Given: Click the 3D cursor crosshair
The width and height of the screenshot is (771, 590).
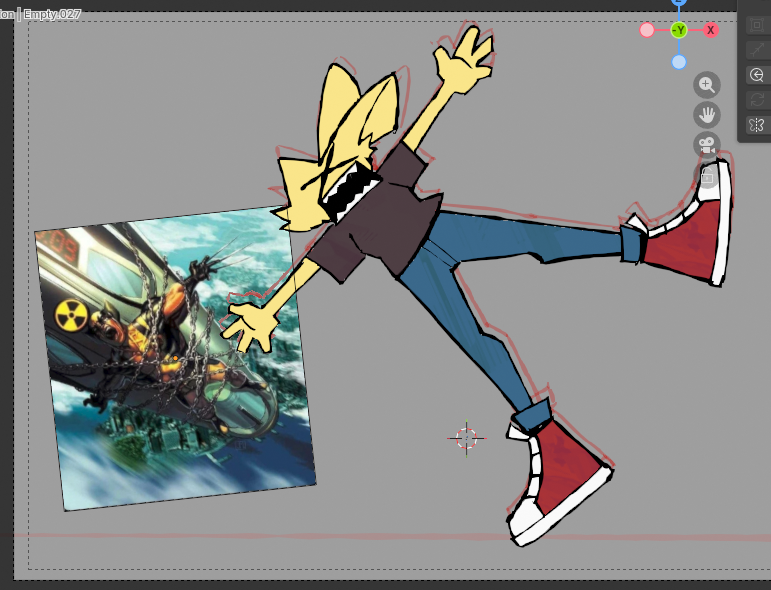Looking at the screenshot, I should pos(467,438).
